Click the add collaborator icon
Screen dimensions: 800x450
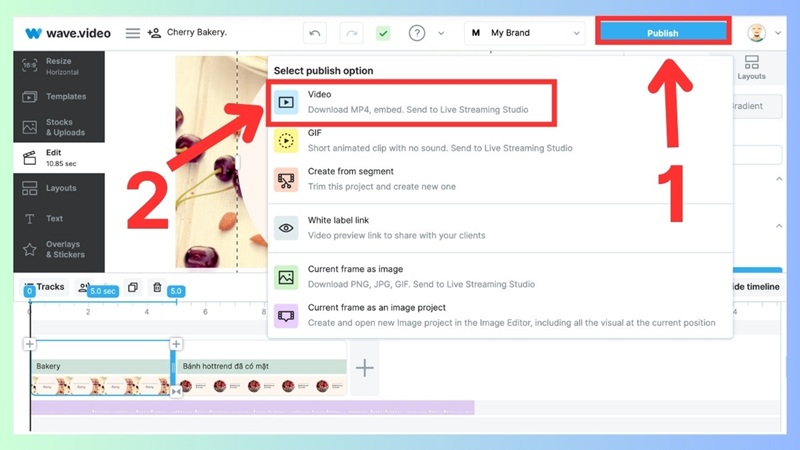[154, 33]
